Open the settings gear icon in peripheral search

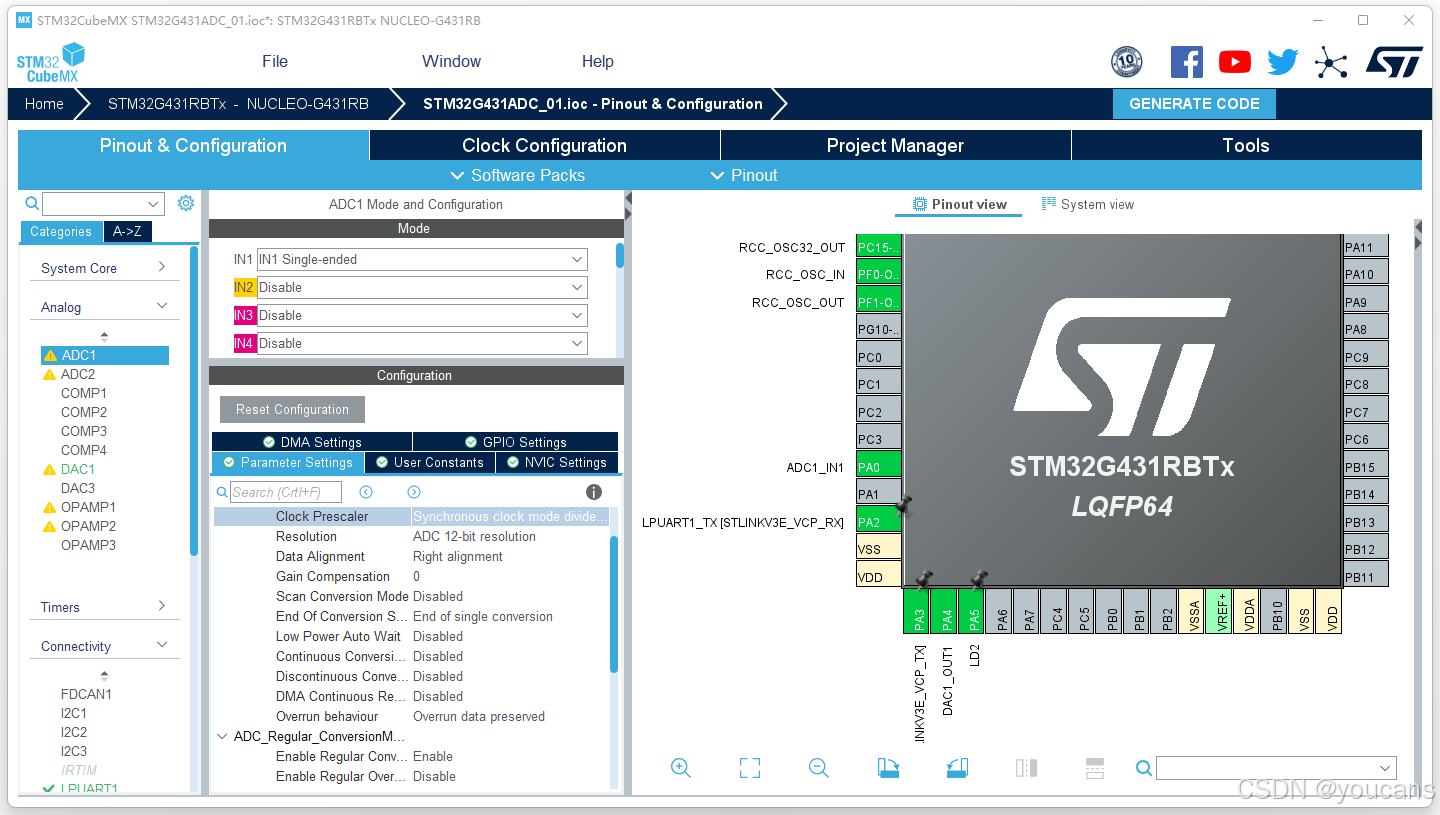click(x=186, y=203)
